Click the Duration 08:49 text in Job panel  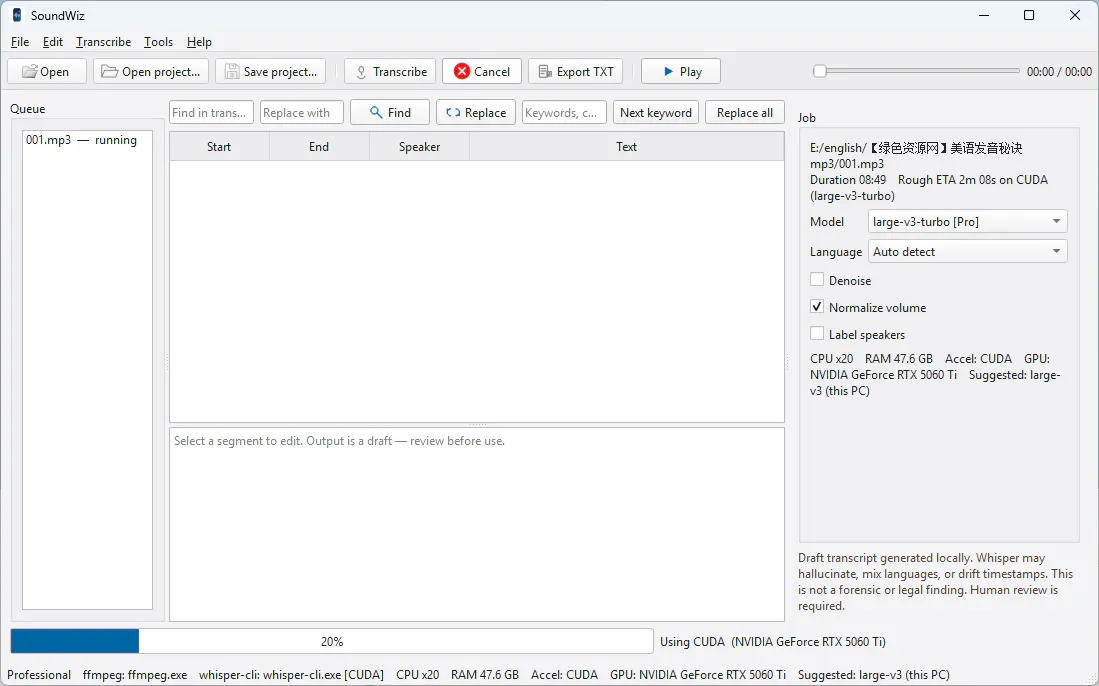(x=848, y=180)
